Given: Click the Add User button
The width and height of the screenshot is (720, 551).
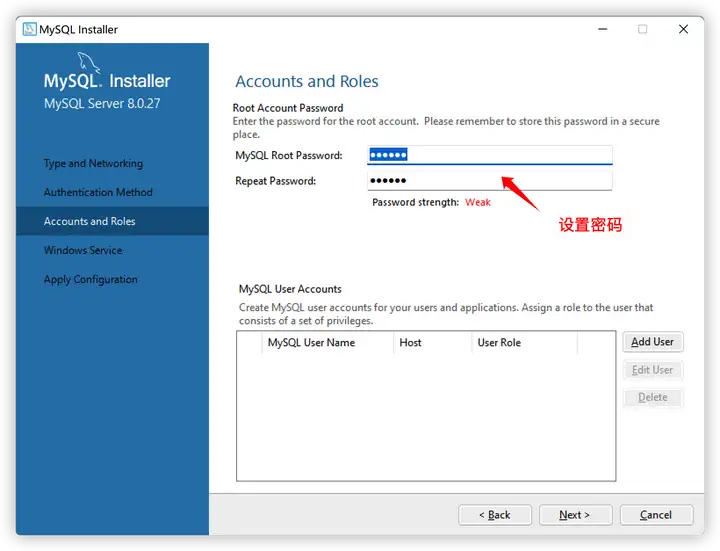Looking at the screenshot, I should [652, 342].
